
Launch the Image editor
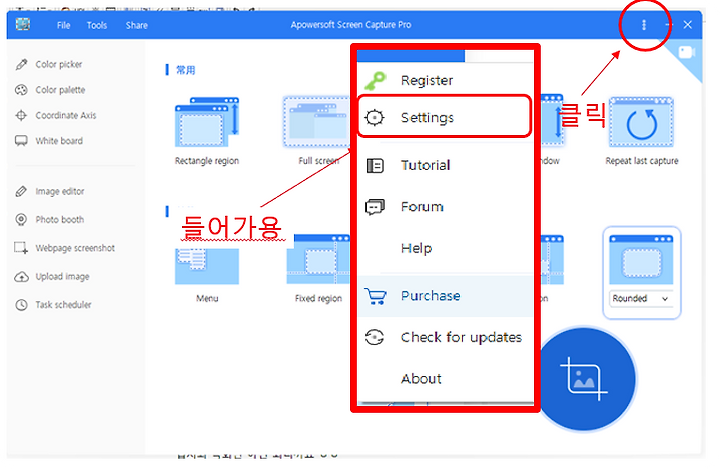pos(50,192)
